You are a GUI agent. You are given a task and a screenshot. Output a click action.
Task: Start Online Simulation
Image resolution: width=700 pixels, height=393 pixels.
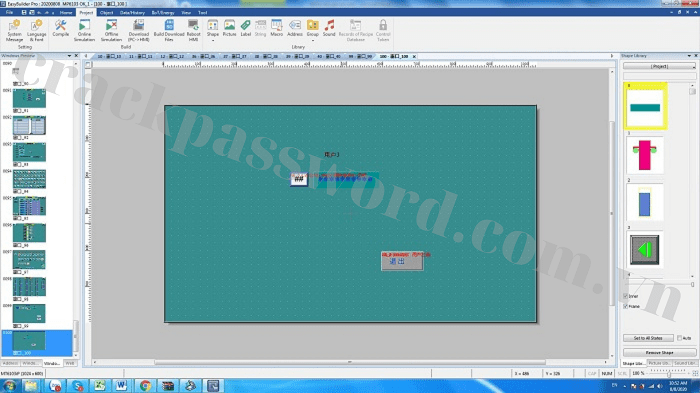point(84,30)
